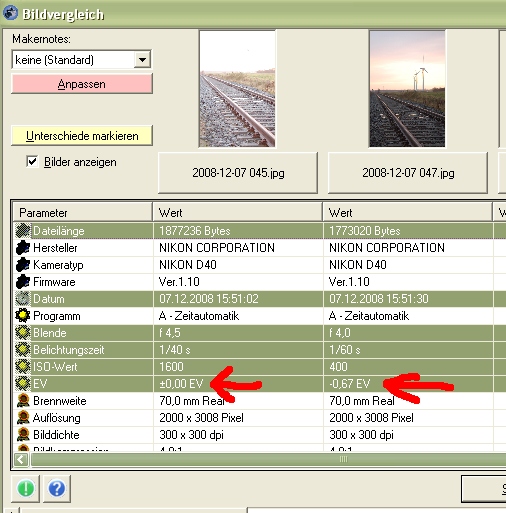Select the Kameratyp row label
This screenshot has height=513, width=506.
58,265
